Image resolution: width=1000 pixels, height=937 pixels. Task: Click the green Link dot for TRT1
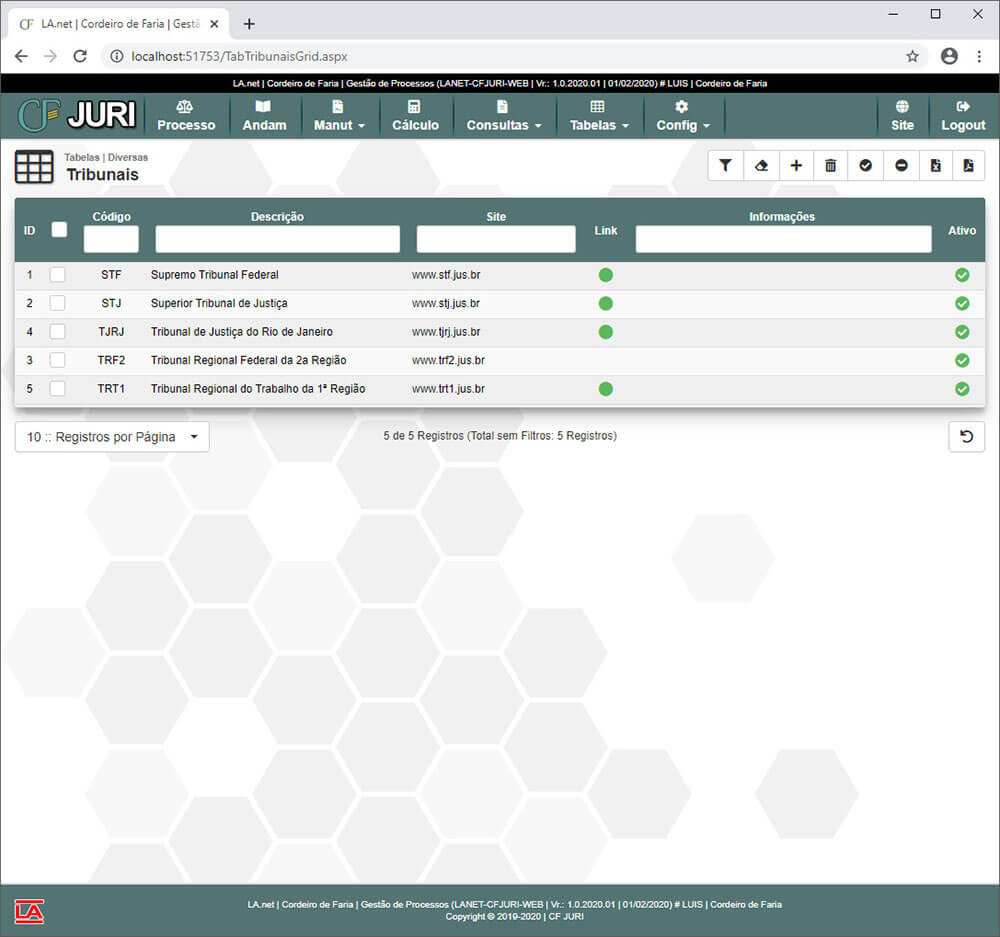[x=605, y=389]
